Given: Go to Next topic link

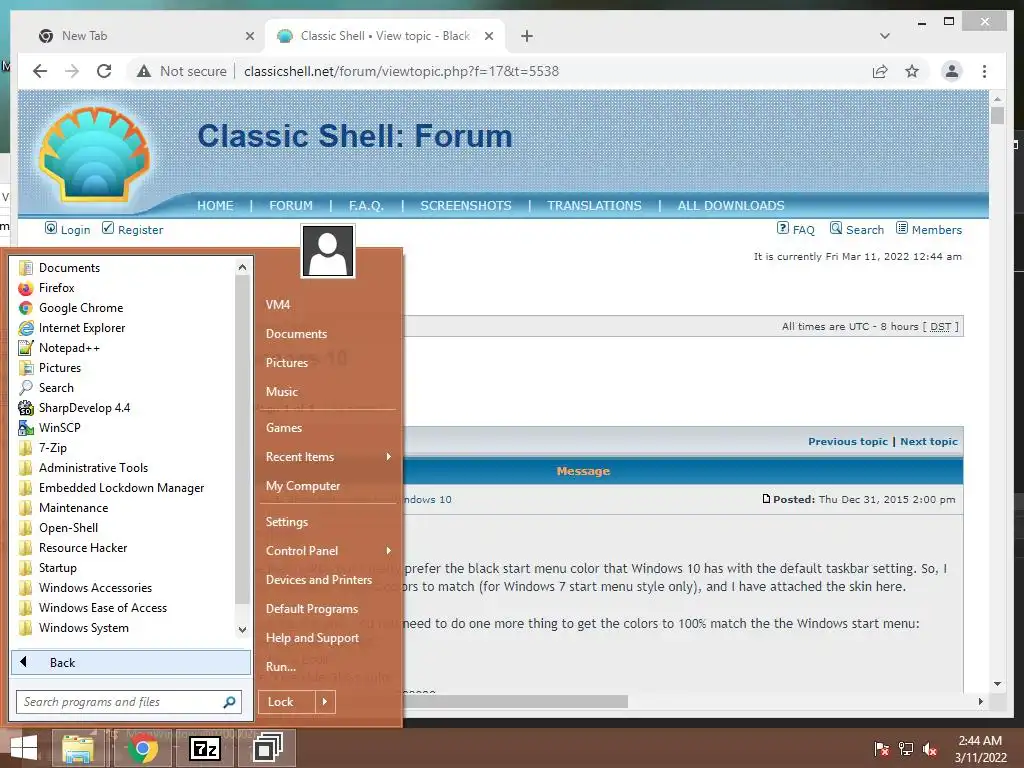Looking at the screenshot, I should click(929, 441).
